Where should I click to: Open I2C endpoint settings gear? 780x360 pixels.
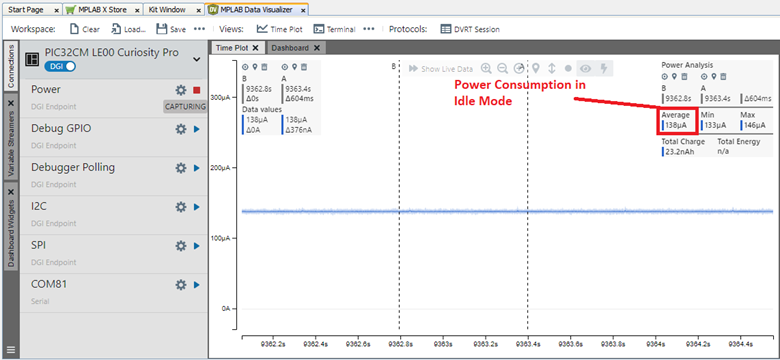pyautogui.click(x=181, y=206)
